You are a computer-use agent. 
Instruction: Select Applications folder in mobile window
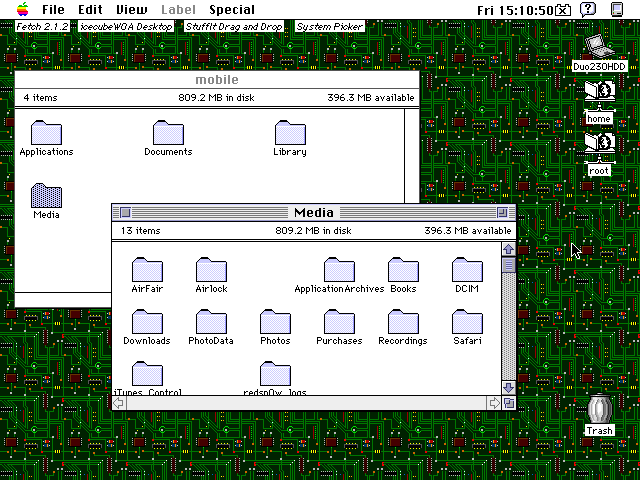point(47,133)
